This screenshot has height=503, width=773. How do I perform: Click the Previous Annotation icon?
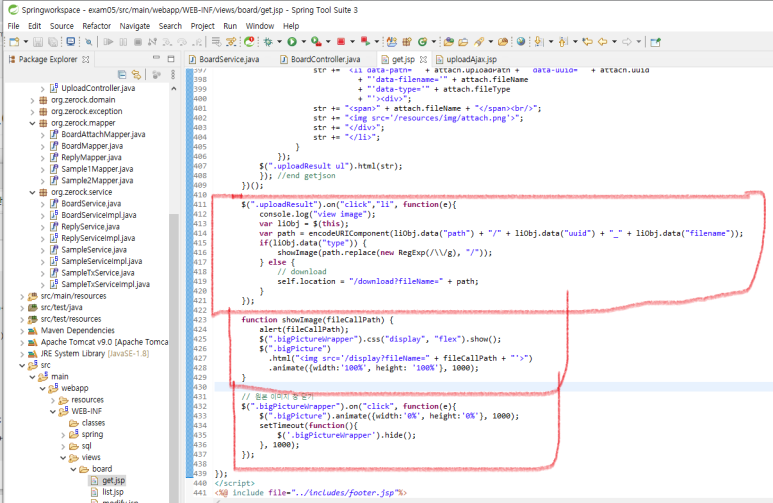[563, 42]
